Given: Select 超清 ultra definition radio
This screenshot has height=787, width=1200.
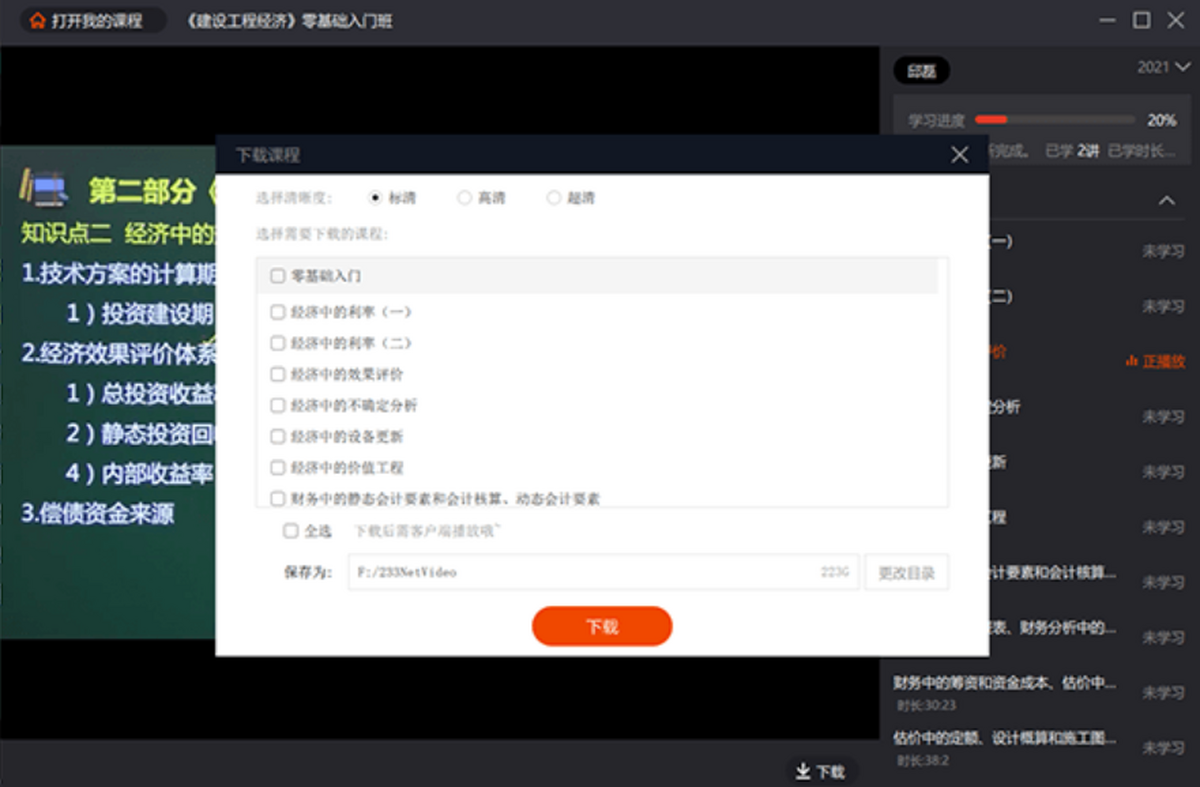Looking at the screenshot, I should pos(553,198).
